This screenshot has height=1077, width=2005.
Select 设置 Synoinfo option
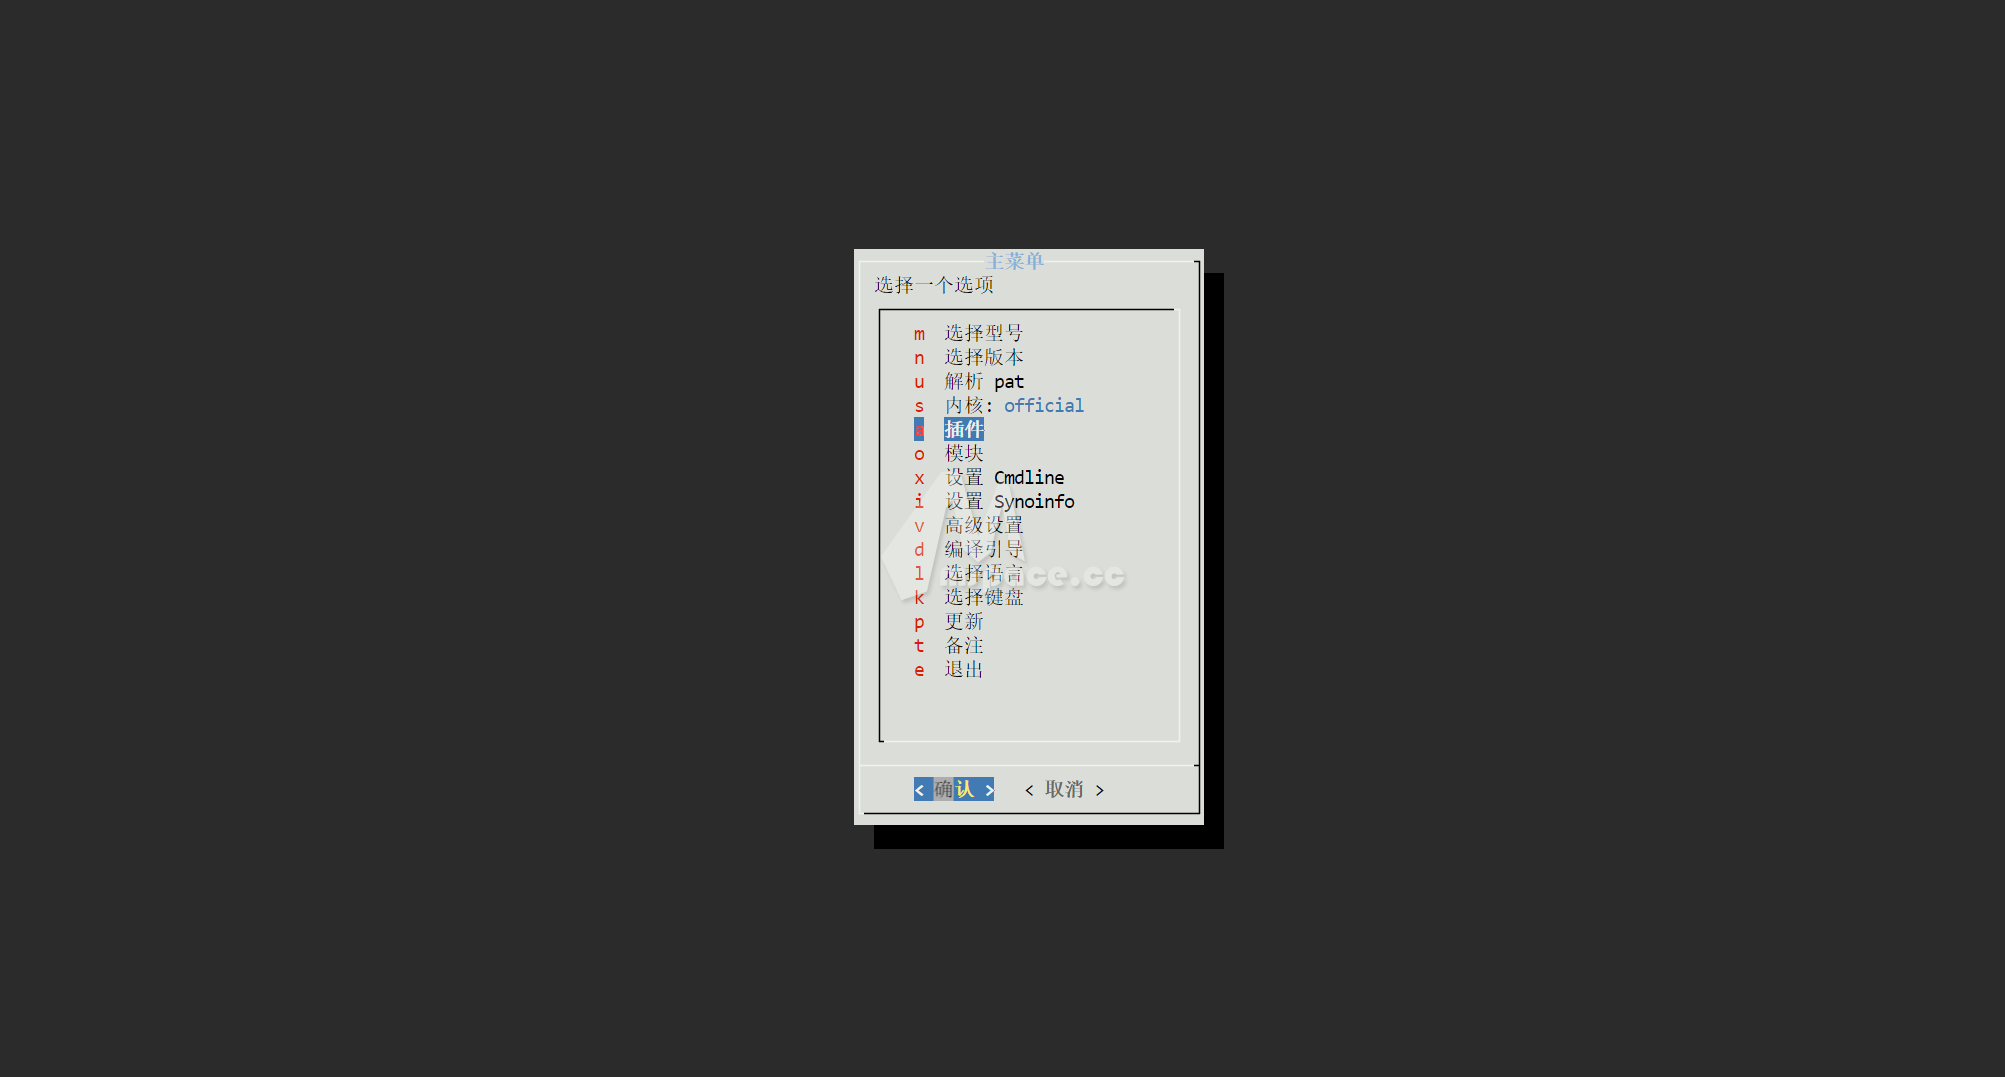point(1008,501)
